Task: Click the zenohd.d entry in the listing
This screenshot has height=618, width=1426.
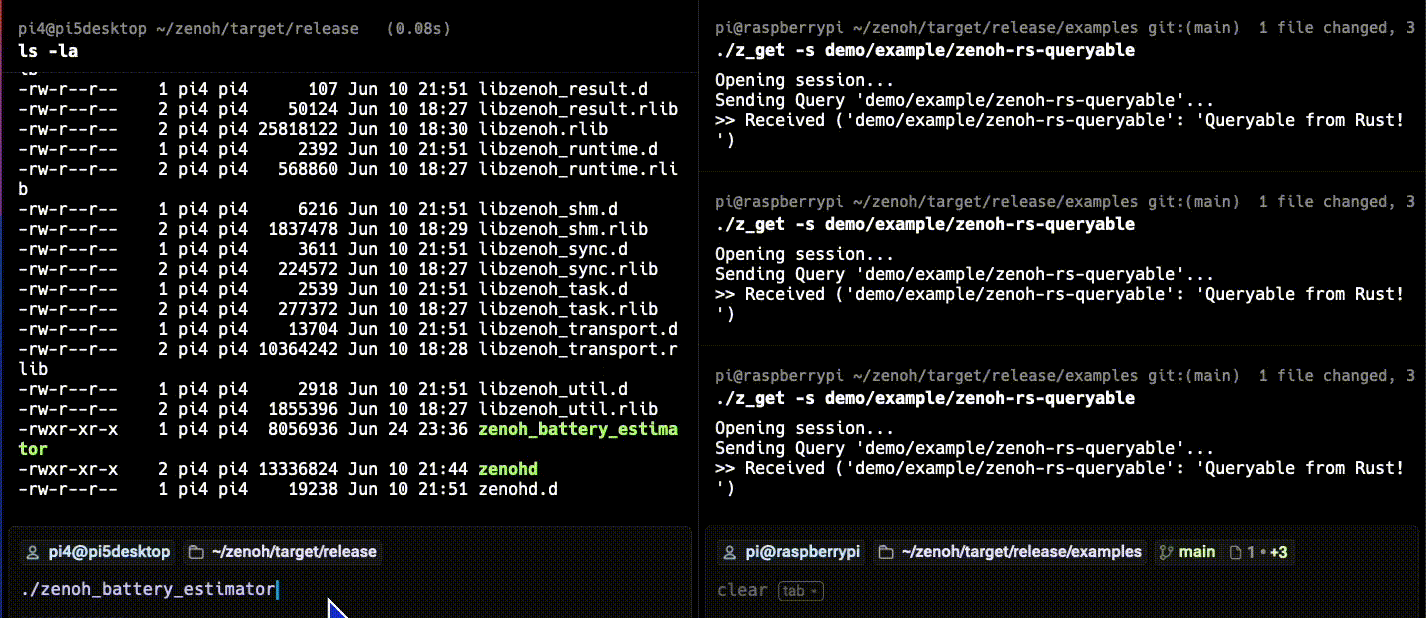Action: 518,489
